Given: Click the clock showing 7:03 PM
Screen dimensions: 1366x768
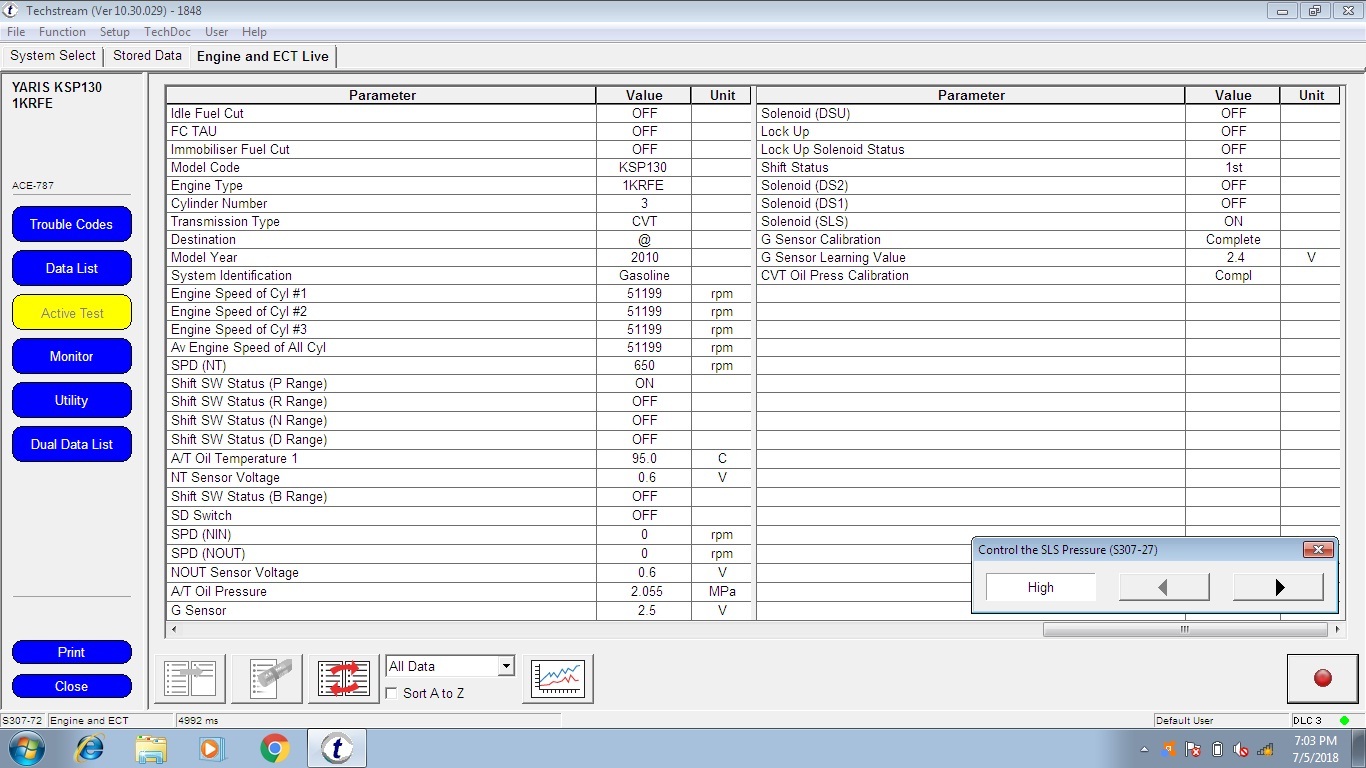Looking at the screenshot, I should click(x=1315, y=741).
